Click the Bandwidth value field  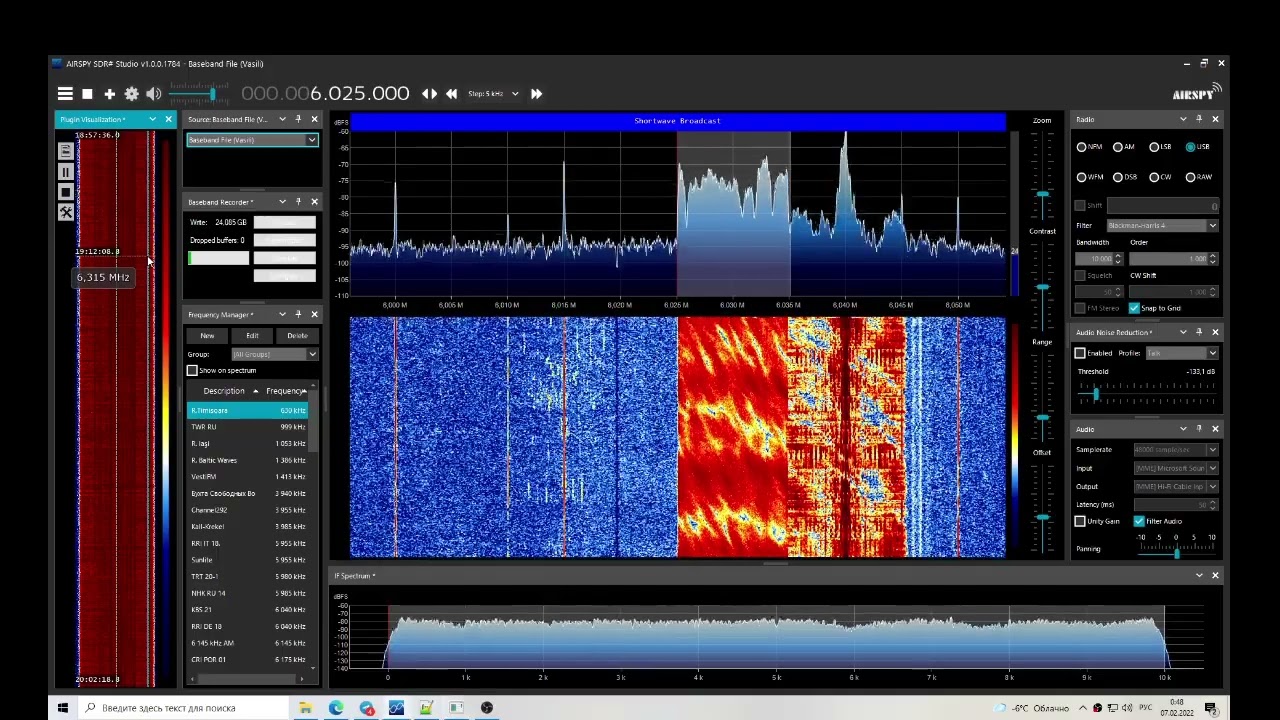[1097, 259]
